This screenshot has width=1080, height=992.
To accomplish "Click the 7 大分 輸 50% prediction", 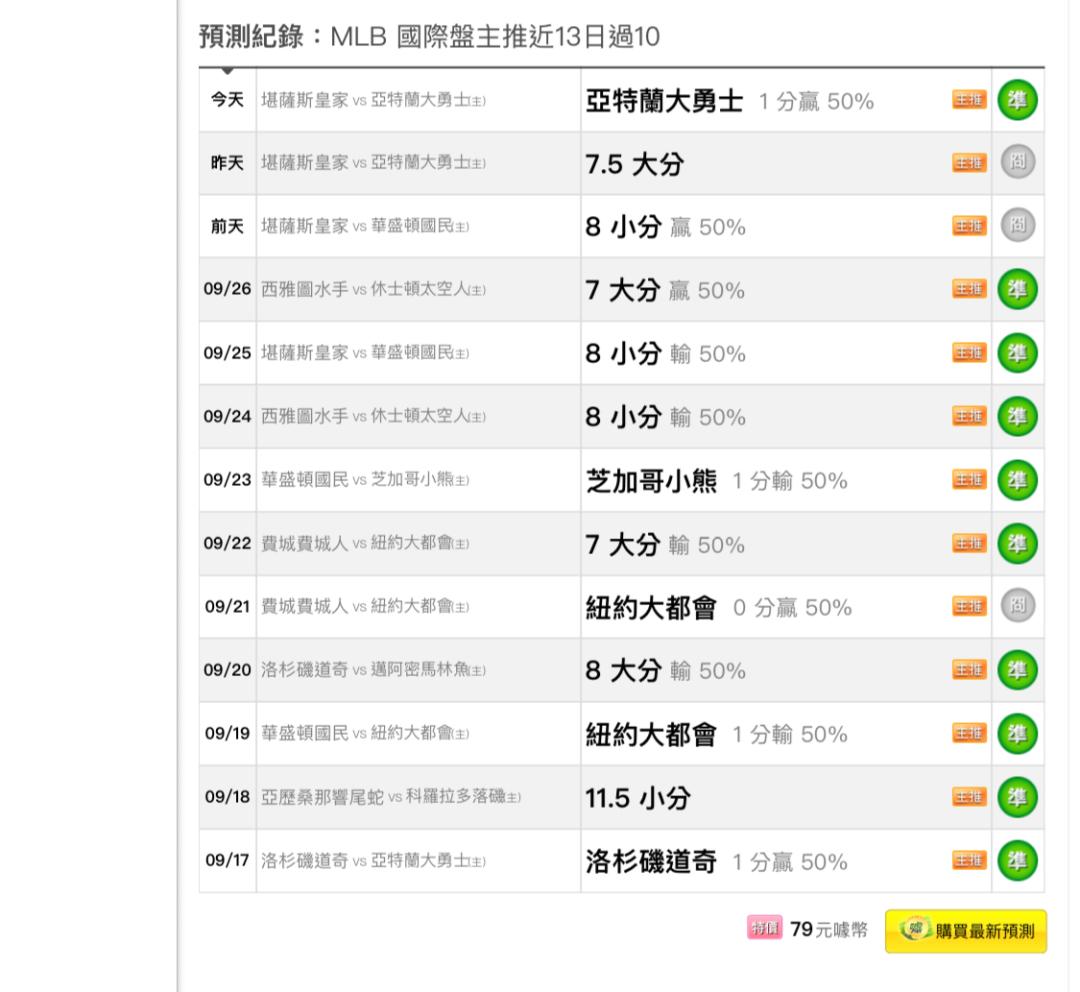I will 665,545.
